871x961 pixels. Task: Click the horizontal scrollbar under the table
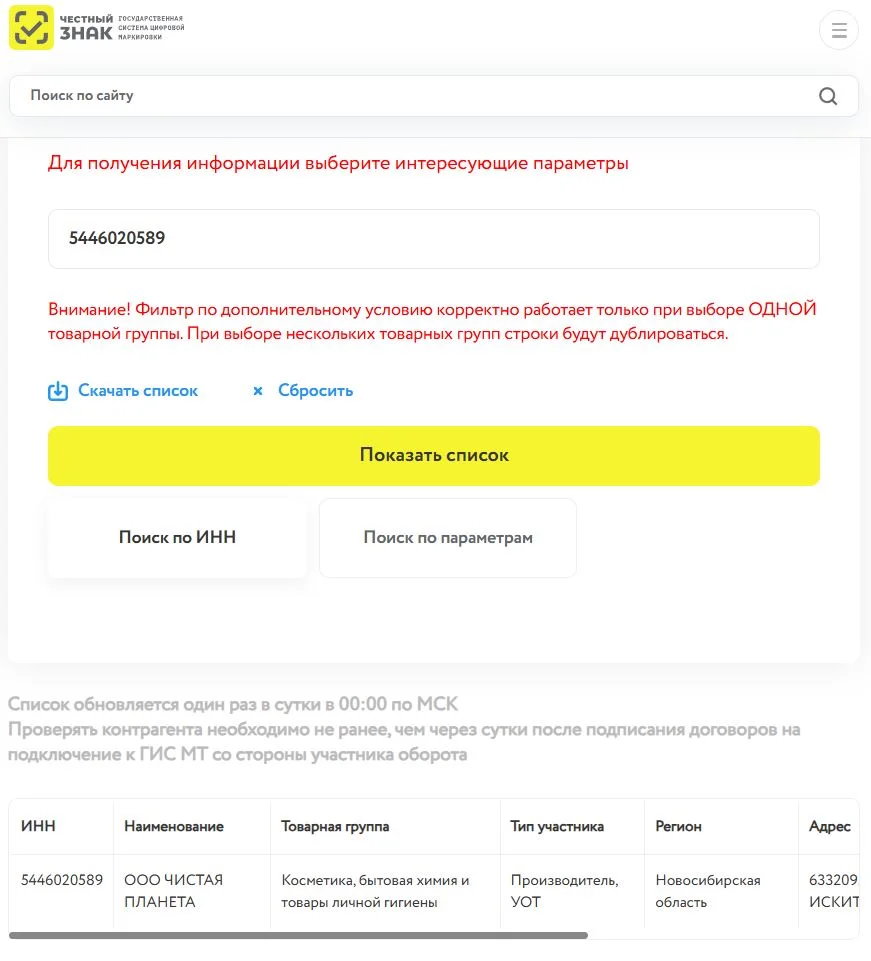tap(299, 935)
